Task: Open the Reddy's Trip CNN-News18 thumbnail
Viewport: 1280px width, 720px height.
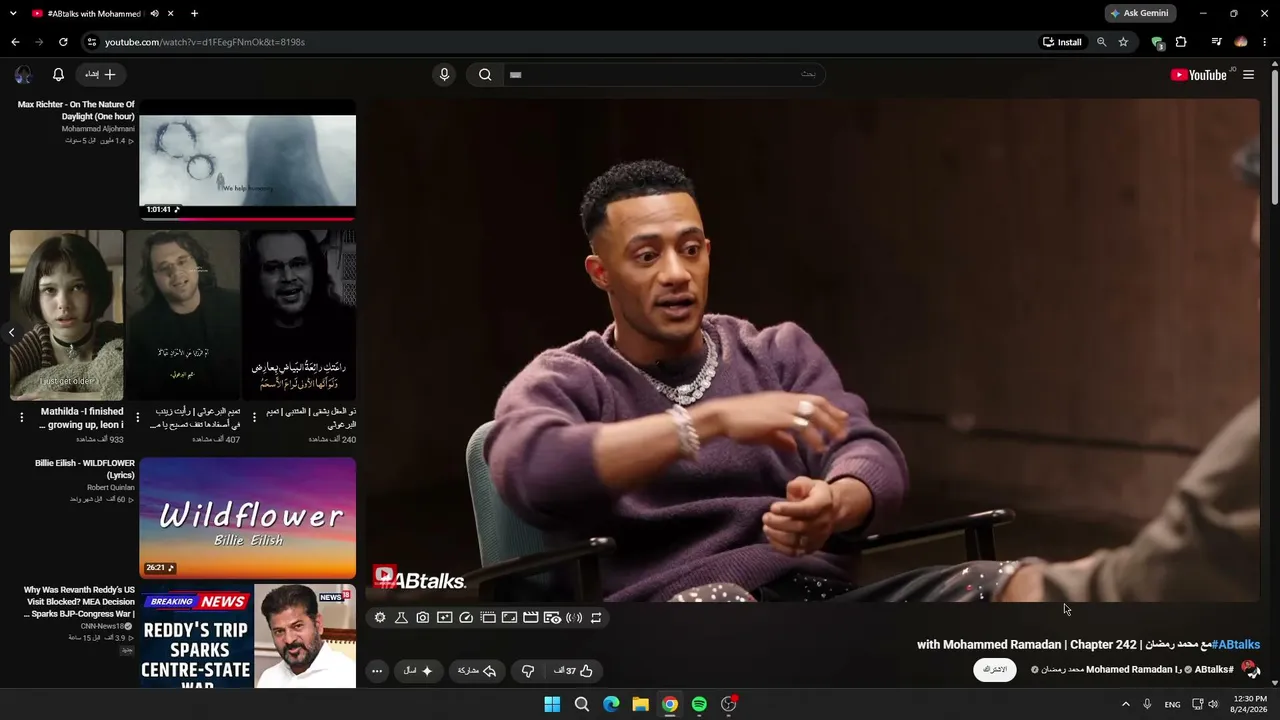Action: coord(247,637)
